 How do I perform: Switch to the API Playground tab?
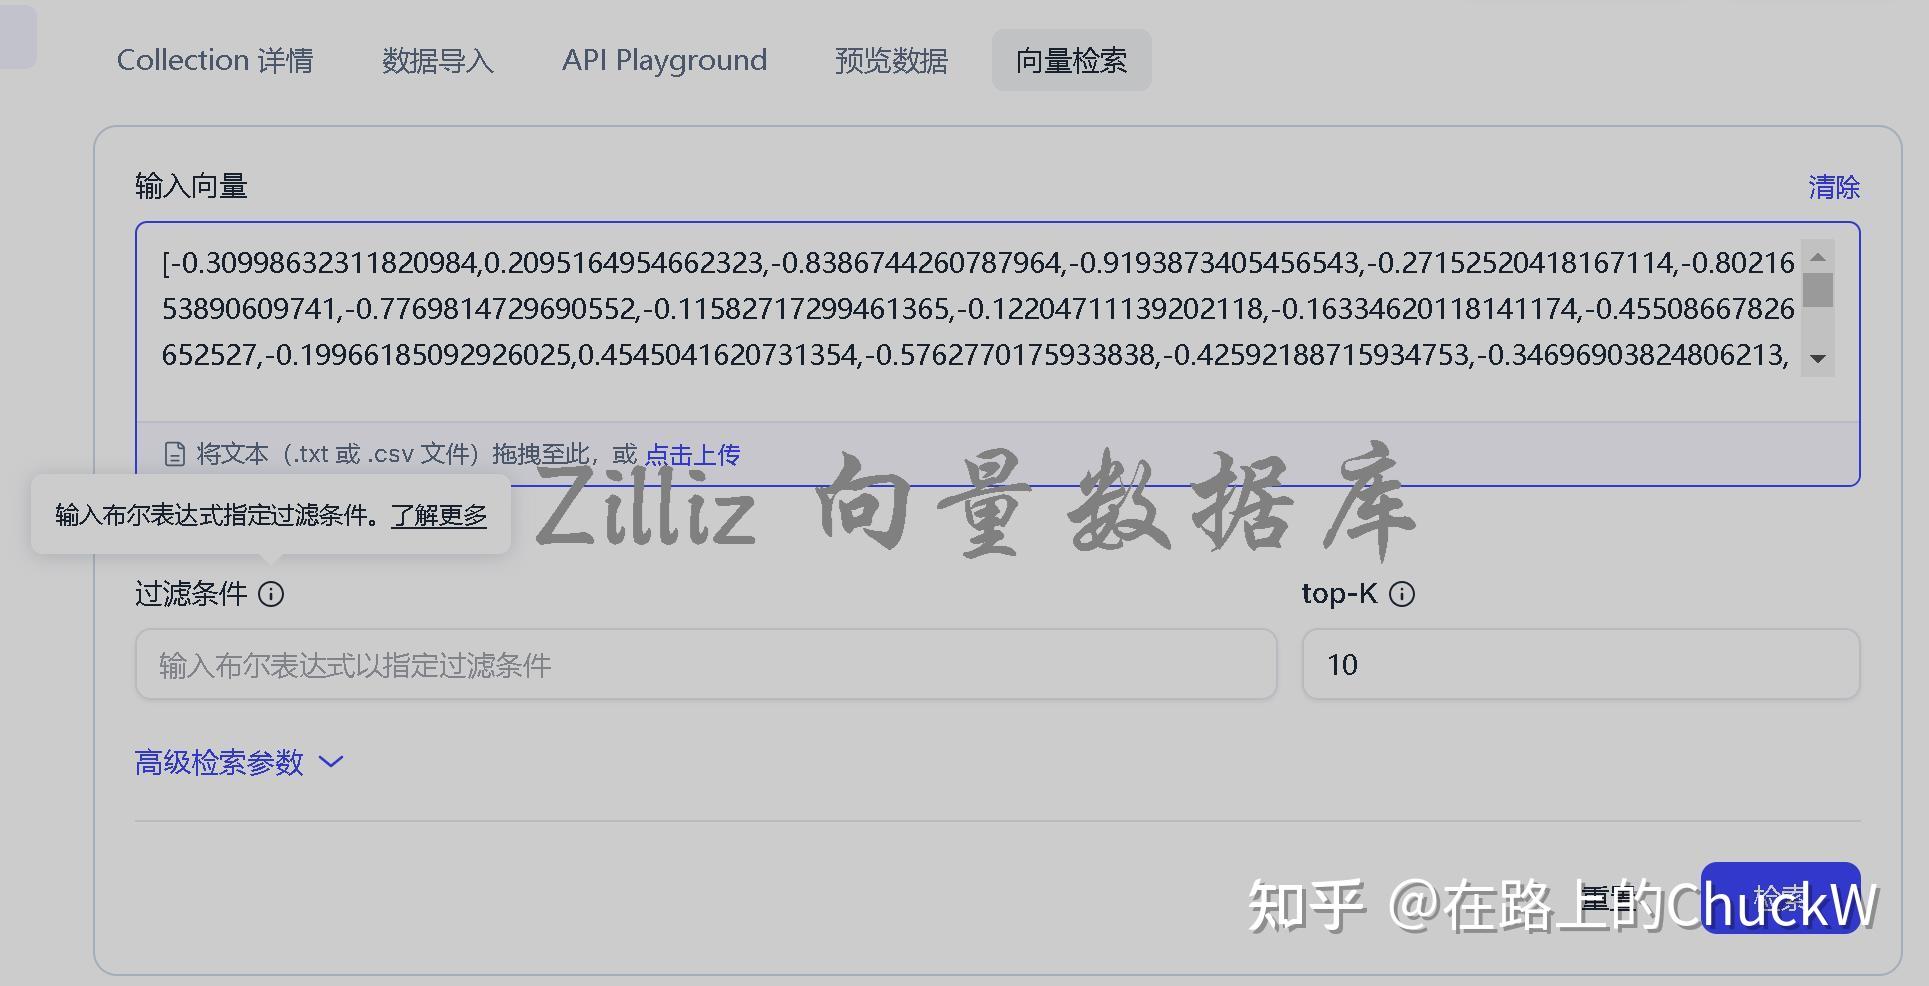664,60
